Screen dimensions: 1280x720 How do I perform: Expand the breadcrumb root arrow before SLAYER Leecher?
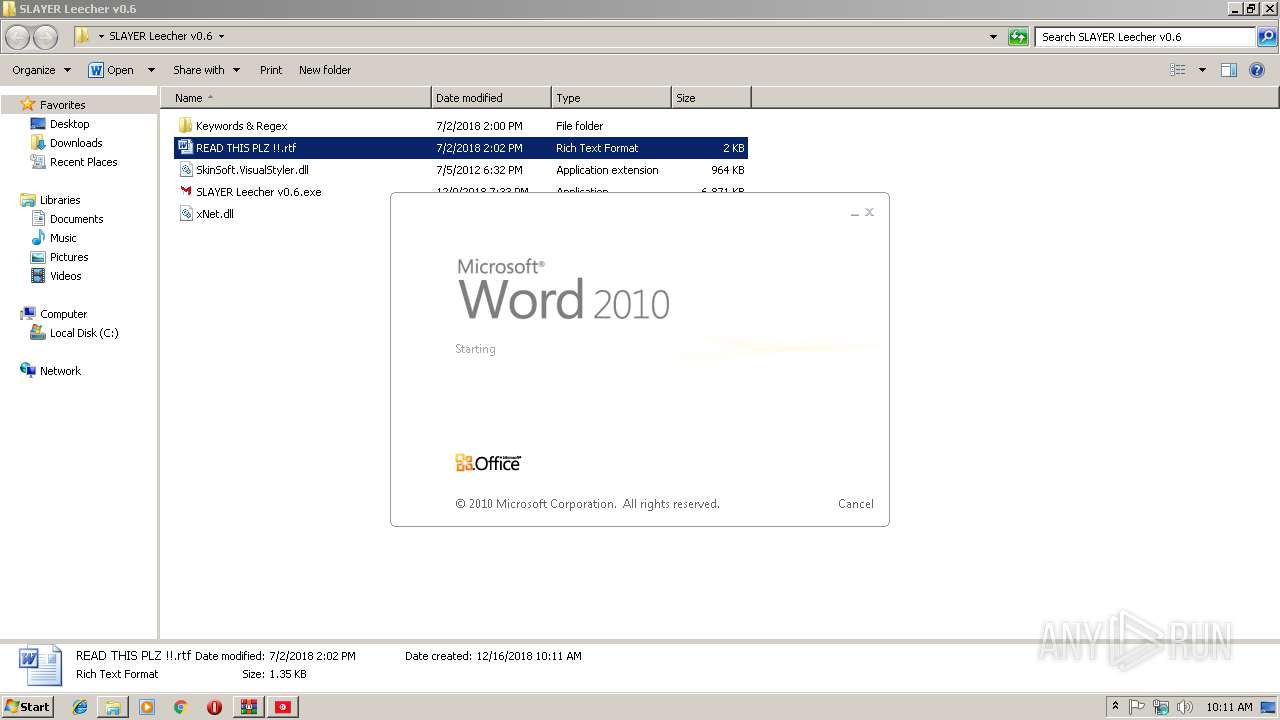(101, 37)
